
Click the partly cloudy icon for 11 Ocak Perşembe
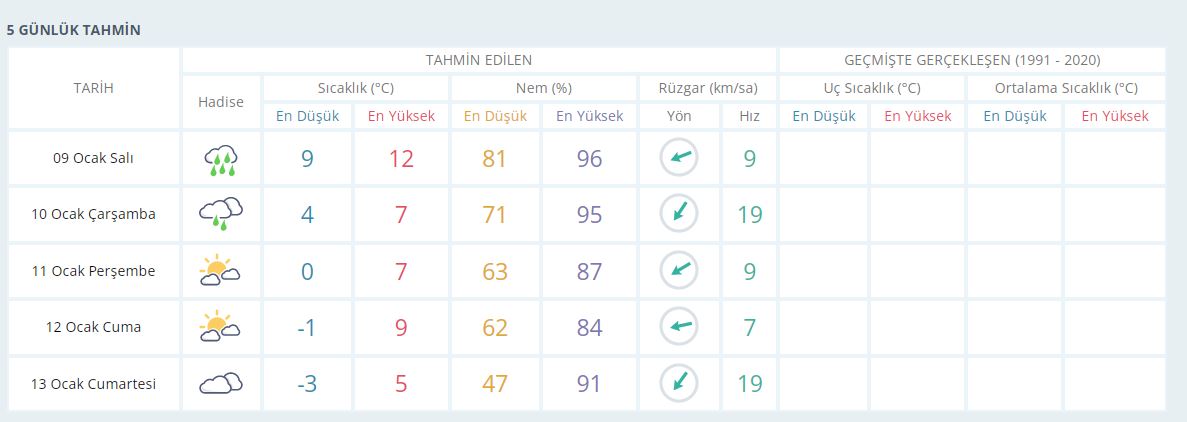click(221, 270)
